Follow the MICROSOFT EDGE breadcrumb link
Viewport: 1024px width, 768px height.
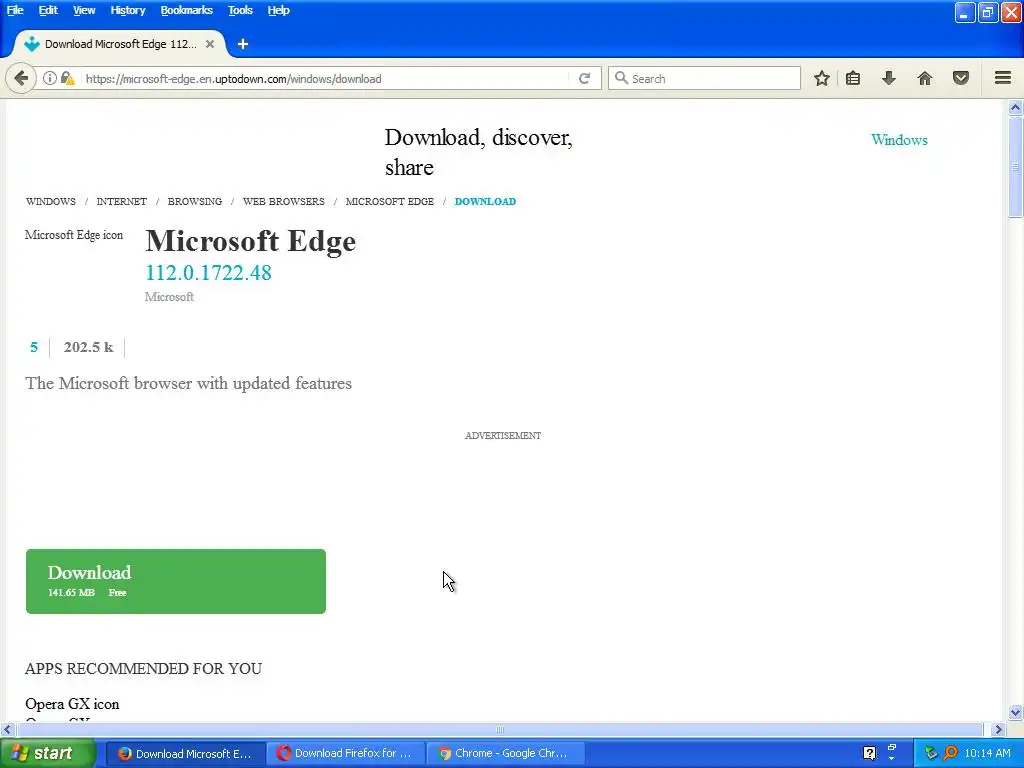coord(389,201)
